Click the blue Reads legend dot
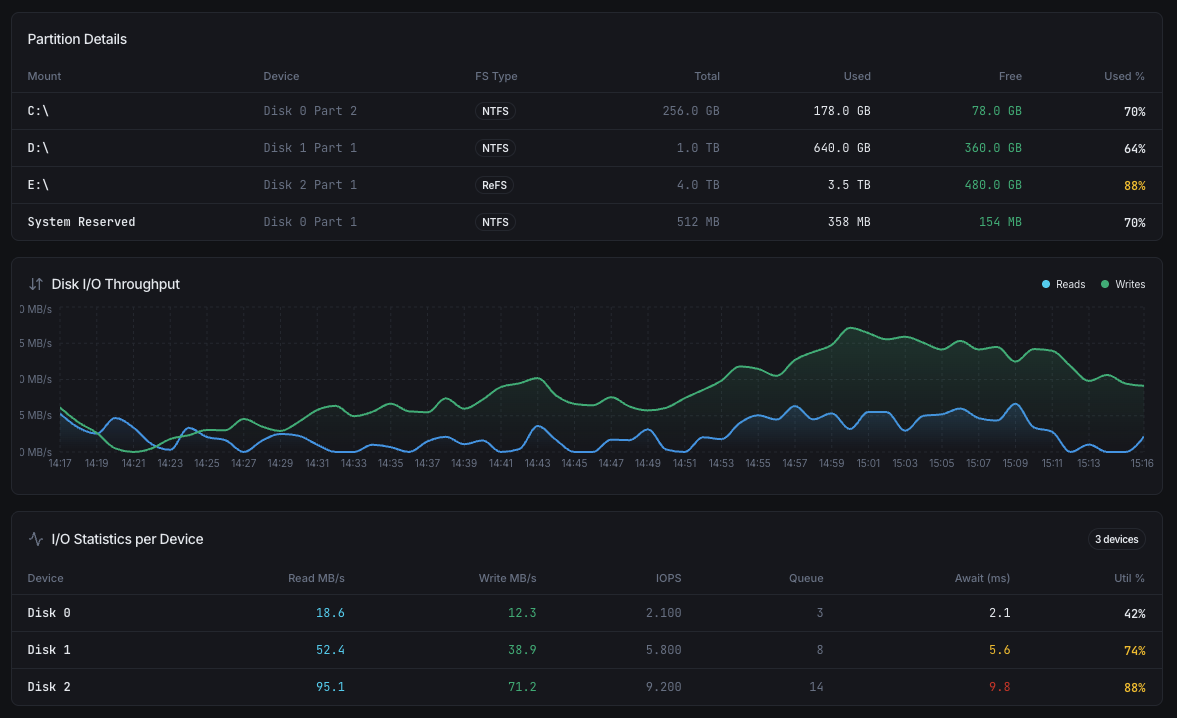This screenshot has height=718, width=1177. pyautogui.click(x=1044, y=284)
